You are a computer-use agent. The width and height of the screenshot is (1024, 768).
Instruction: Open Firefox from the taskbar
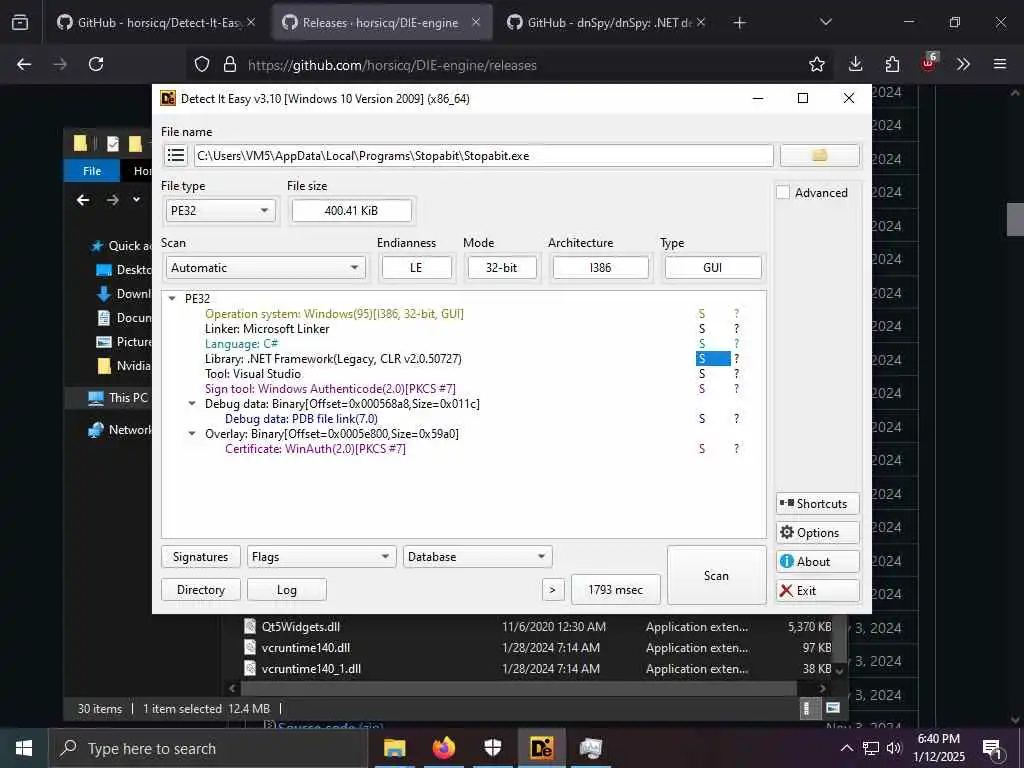click(x=444, y=748)
